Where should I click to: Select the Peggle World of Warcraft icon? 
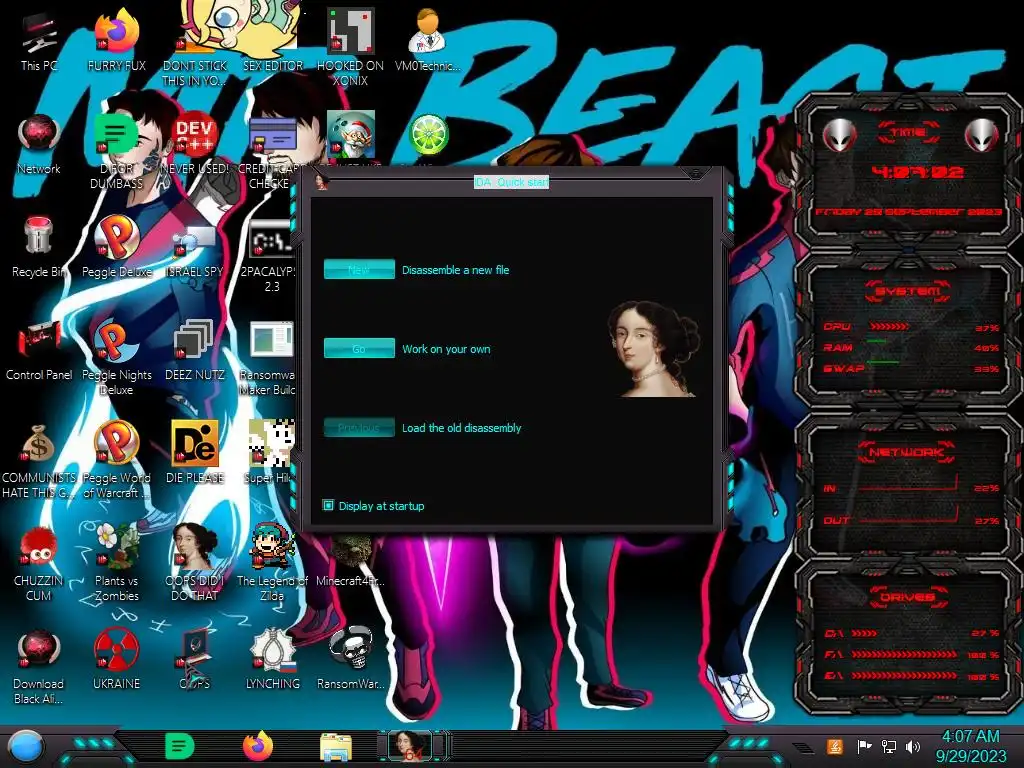pyautogui.click(x=116, y=460)
